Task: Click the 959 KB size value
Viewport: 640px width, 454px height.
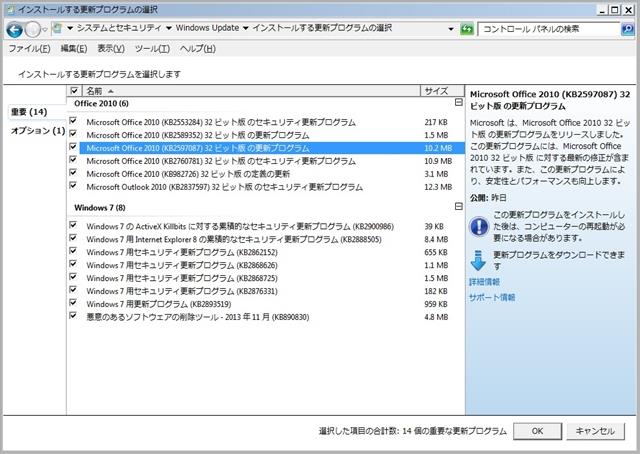Action: 436,304
